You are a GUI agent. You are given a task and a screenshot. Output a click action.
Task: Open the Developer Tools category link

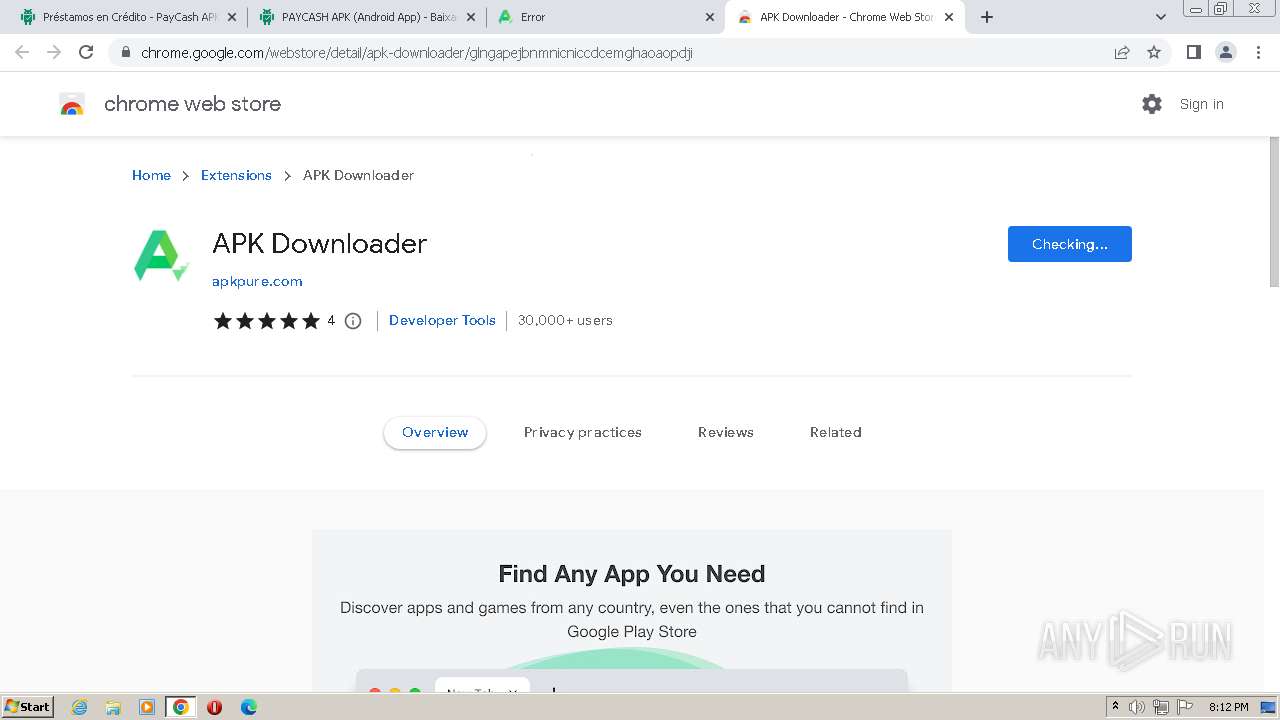click(442, 321)
